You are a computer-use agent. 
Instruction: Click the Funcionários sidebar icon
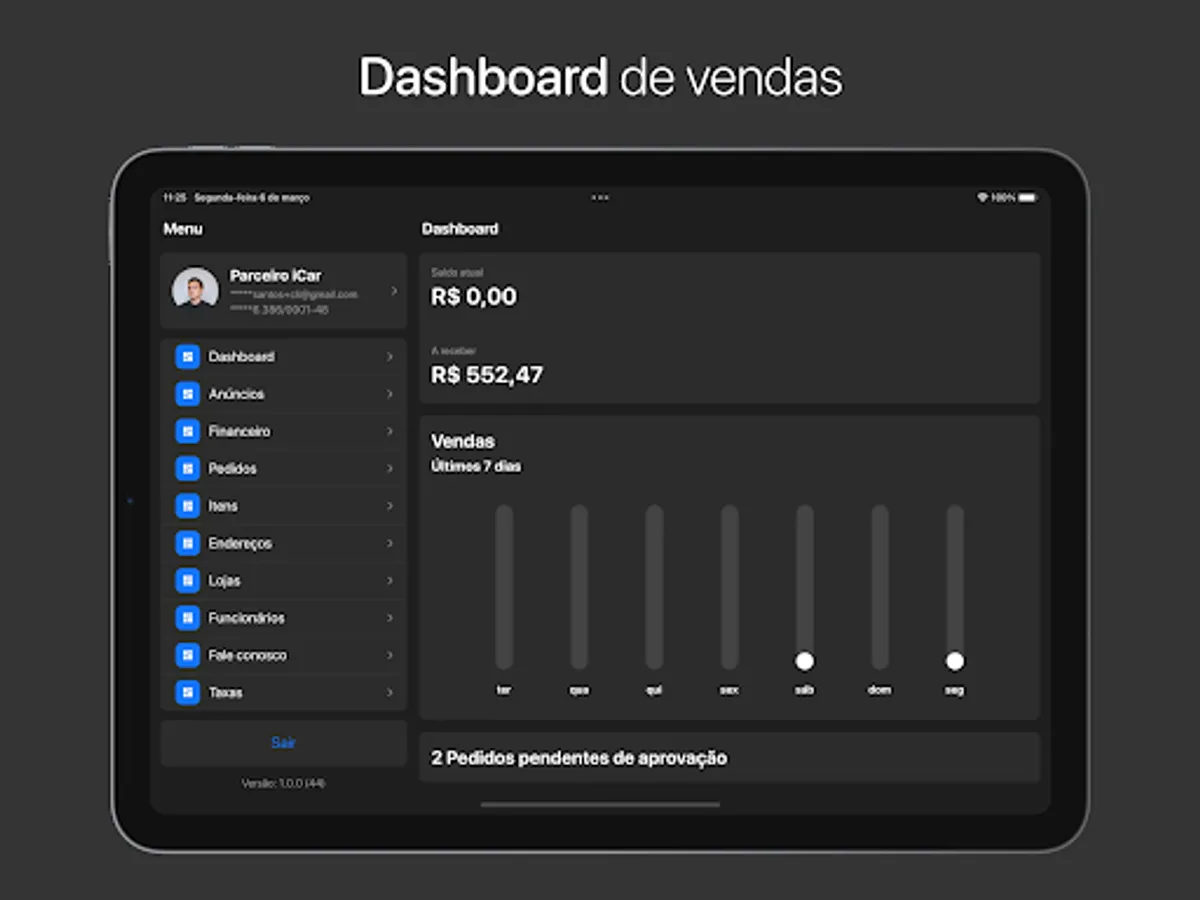click(x=188, y=617)
